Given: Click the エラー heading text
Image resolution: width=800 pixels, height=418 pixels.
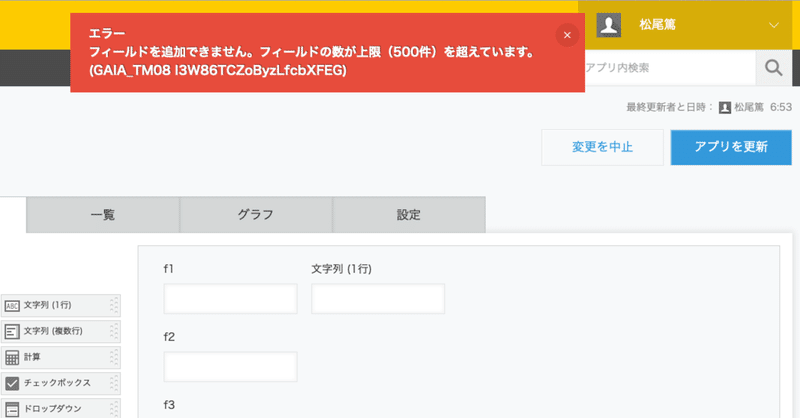Looking at the screenshot, I should click(x=107, y=34).
